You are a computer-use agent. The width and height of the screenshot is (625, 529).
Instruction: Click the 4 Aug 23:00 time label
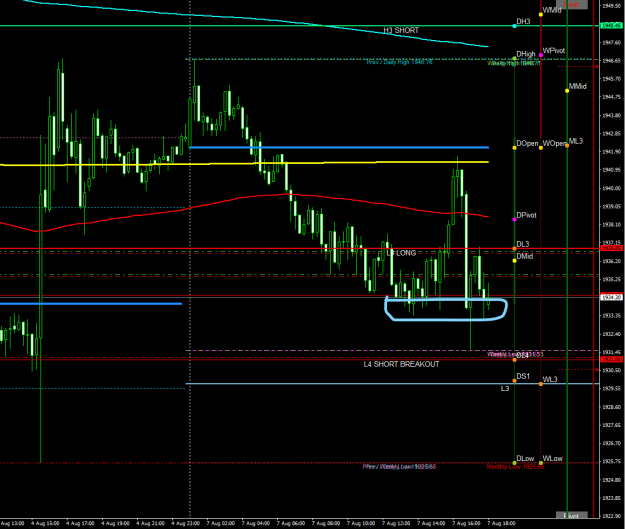tap(185, 523)
